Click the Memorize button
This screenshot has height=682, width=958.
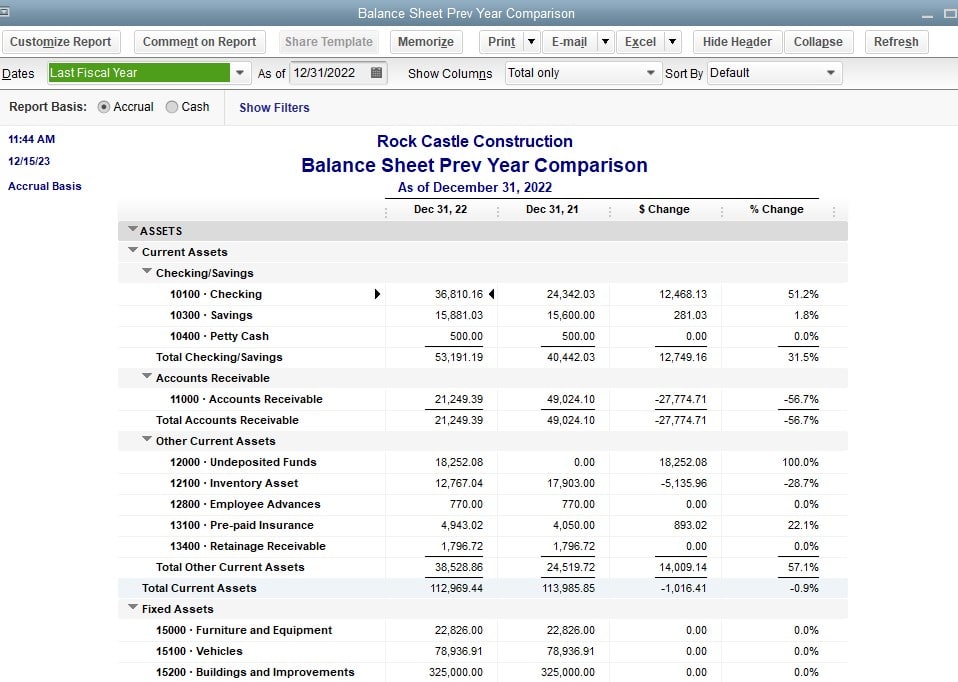(x=425, y=42)
